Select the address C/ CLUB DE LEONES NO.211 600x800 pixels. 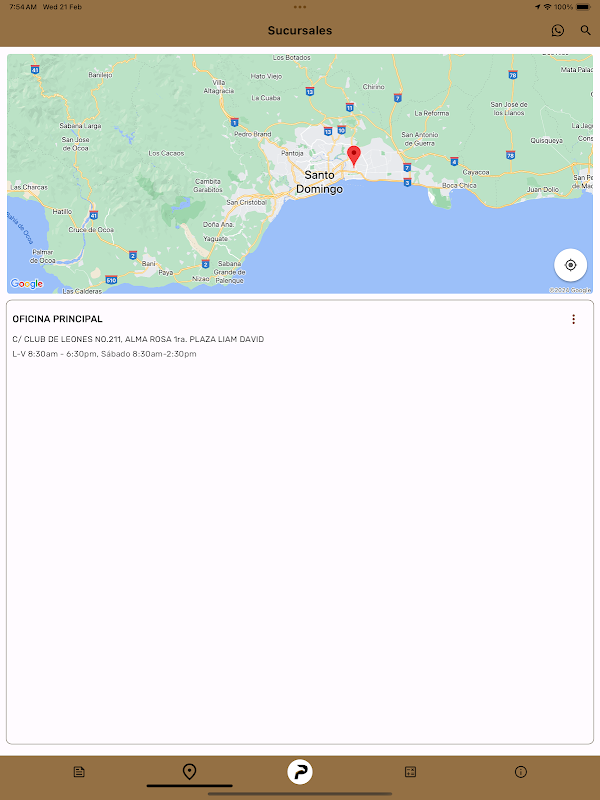click(138, 339)
